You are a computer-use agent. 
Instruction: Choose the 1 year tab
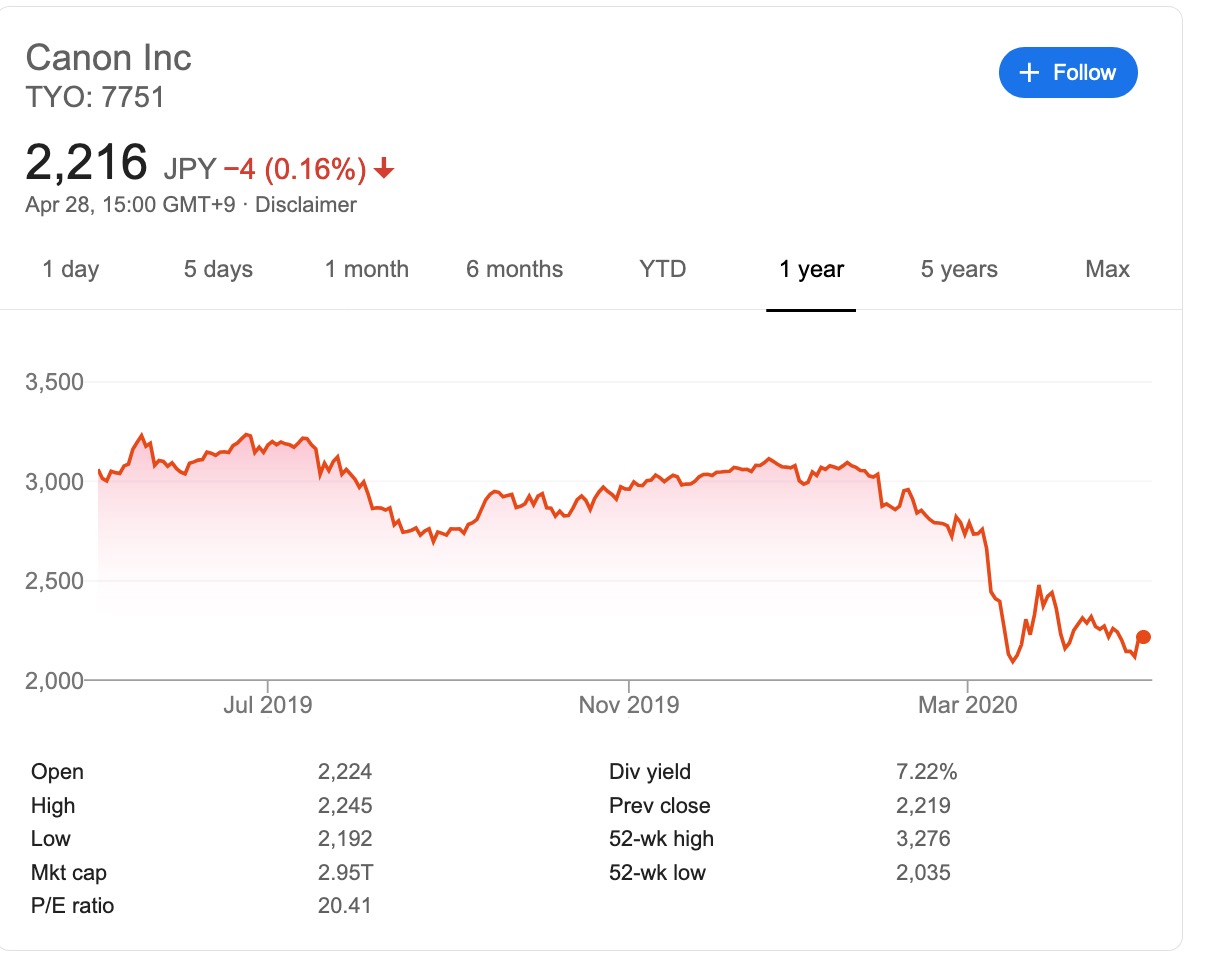(x=811, y=269)
